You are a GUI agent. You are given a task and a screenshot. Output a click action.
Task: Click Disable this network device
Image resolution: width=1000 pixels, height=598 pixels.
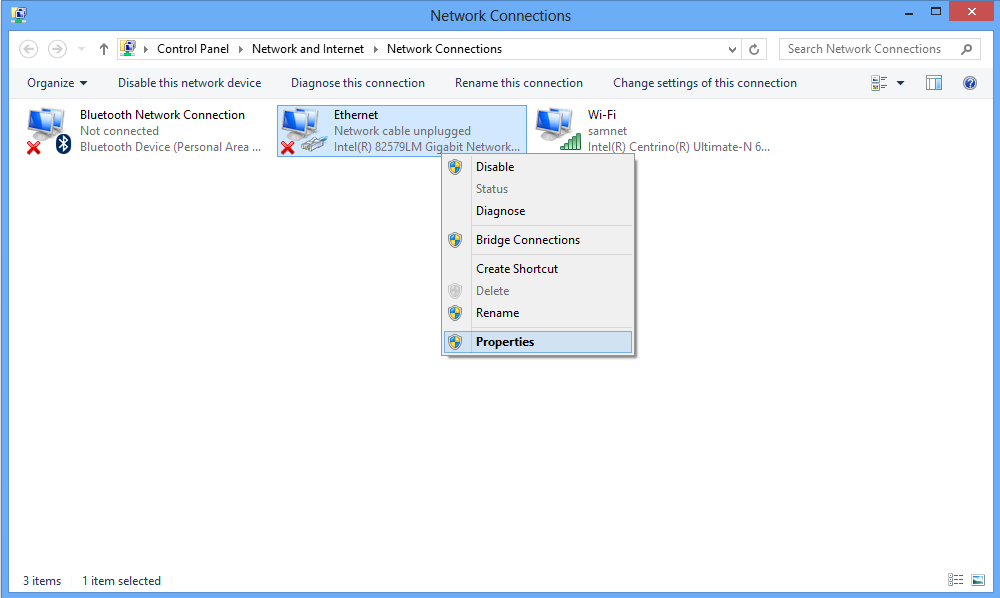coord(189,83)
